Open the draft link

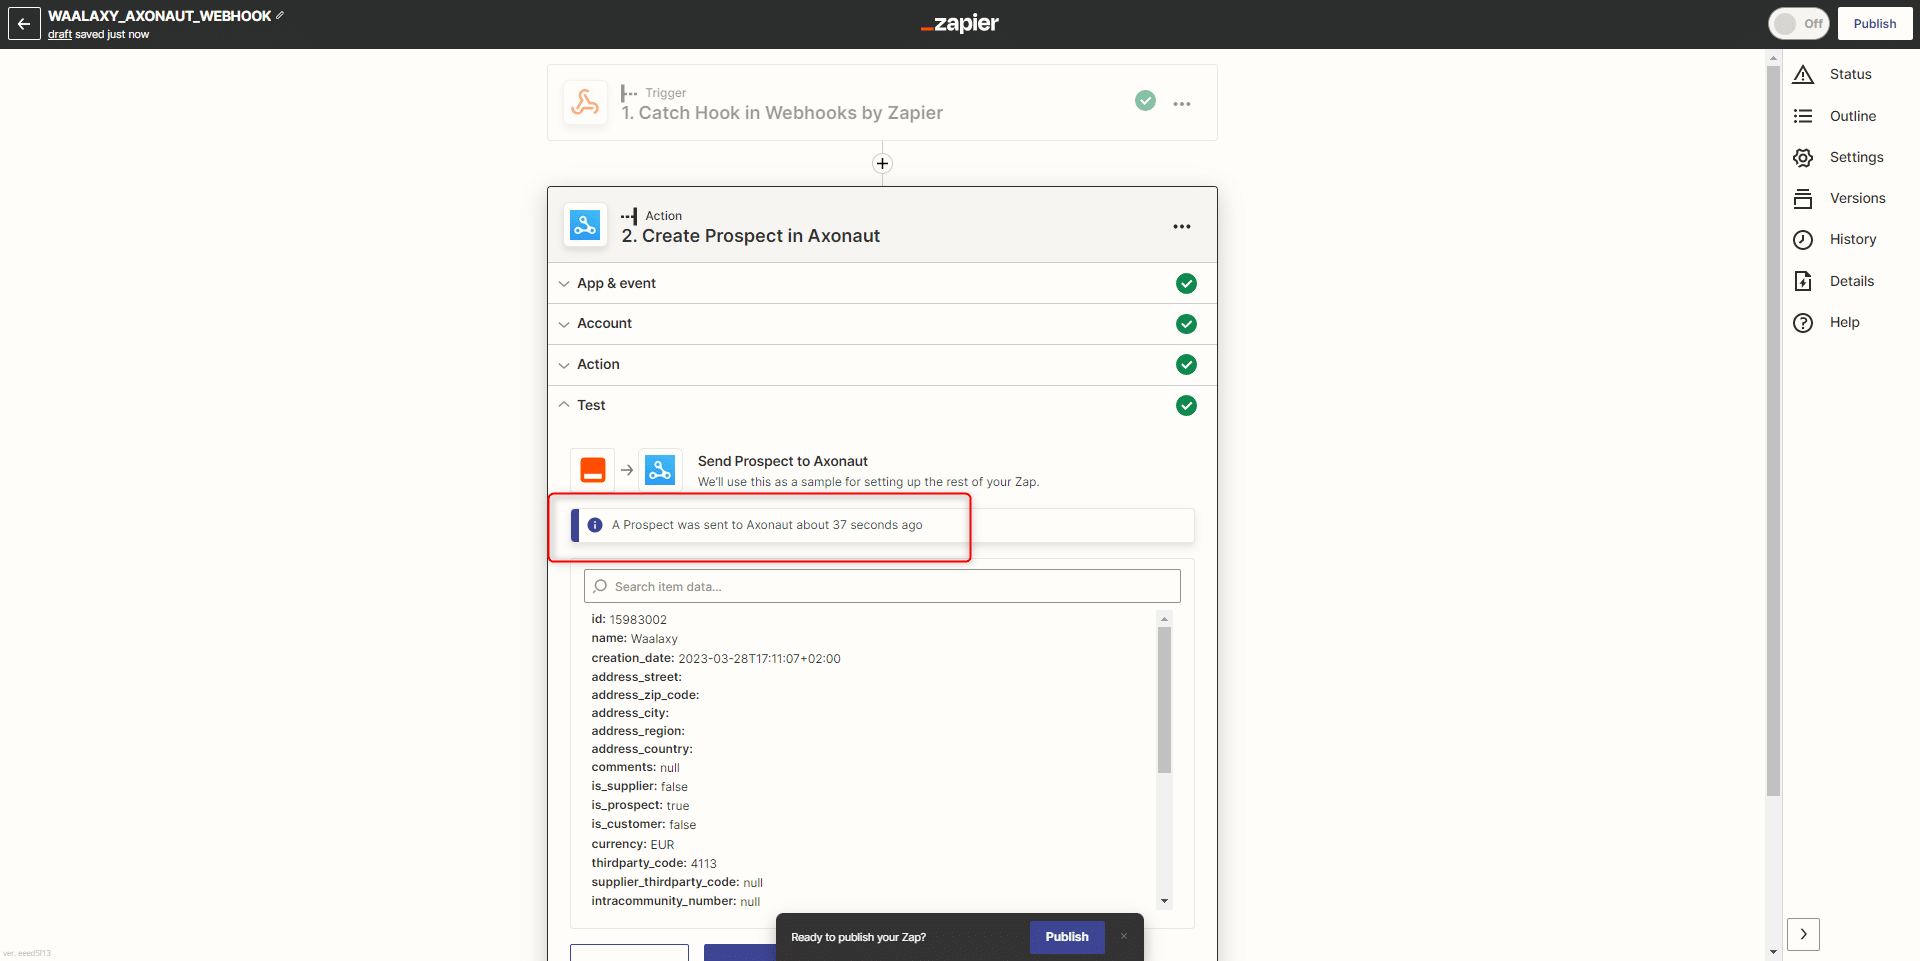pos(60,34)
